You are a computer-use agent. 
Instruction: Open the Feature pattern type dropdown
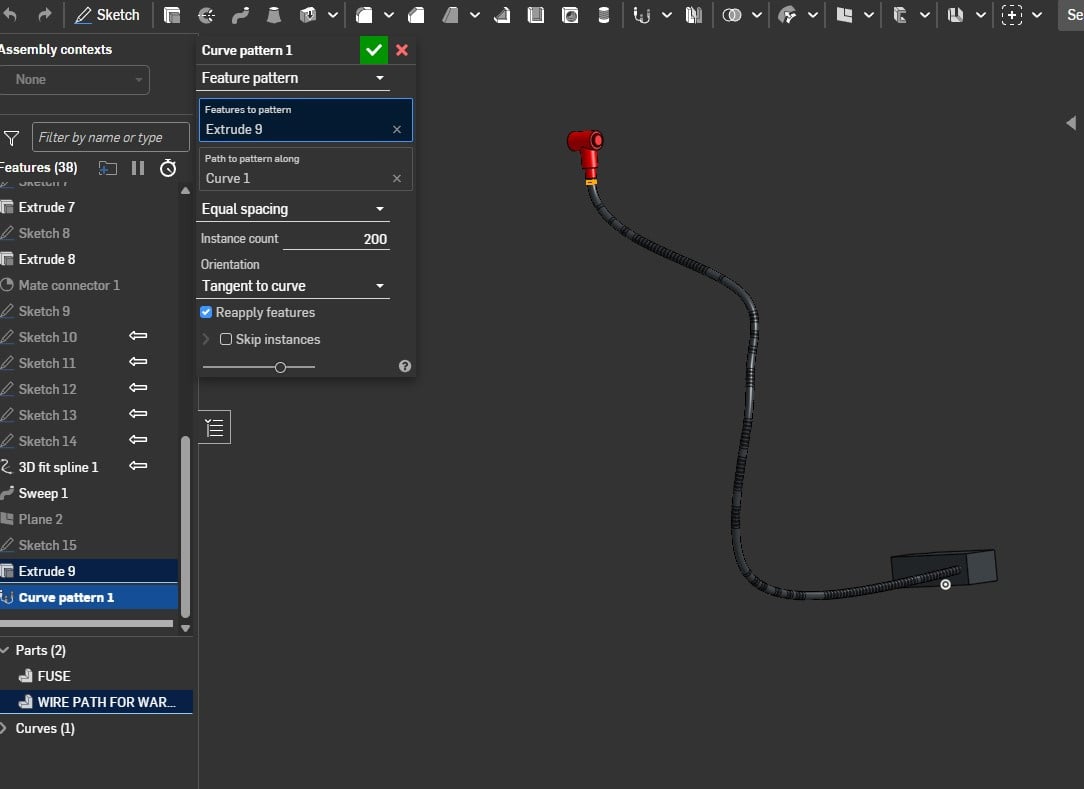coord(293,78)
